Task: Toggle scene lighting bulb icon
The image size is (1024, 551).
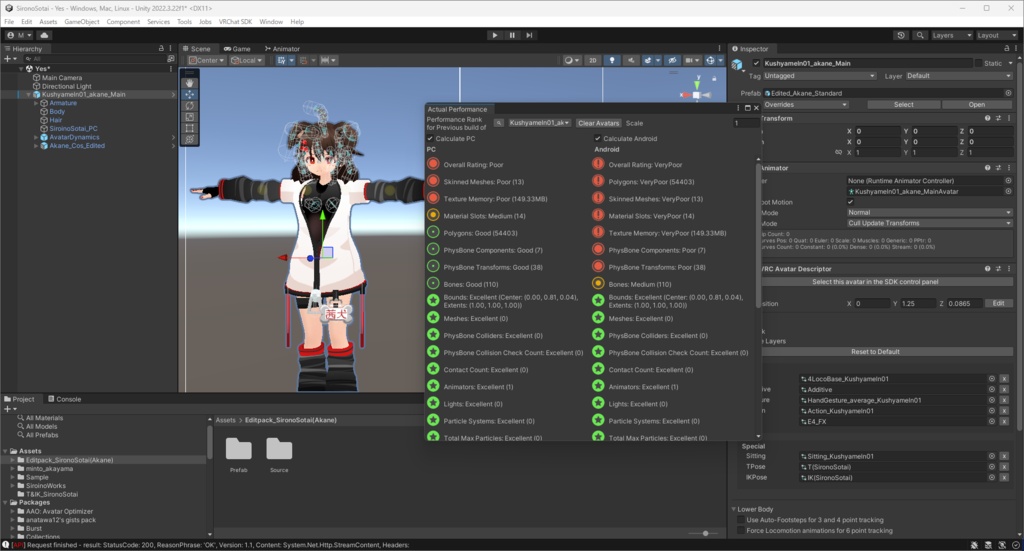Action: (x=612, y=60)
